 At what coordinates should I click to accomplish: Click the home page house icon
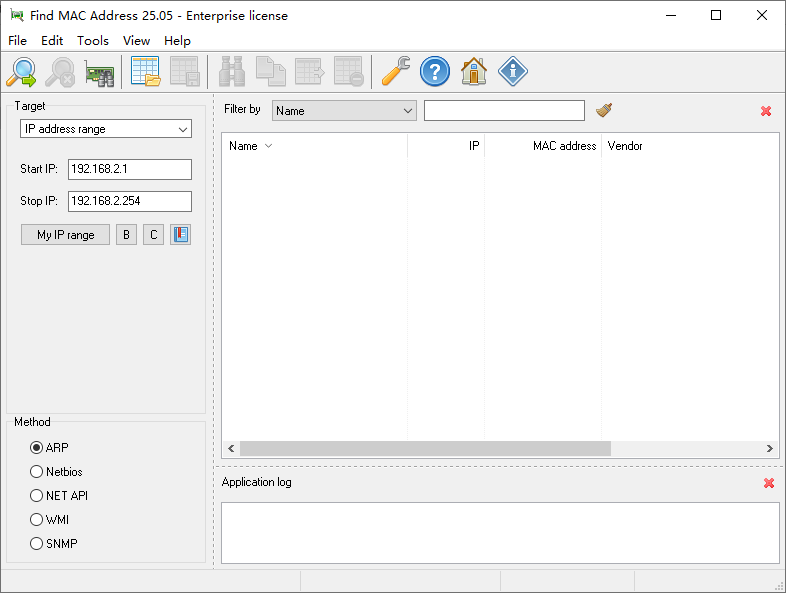[474, 71]
